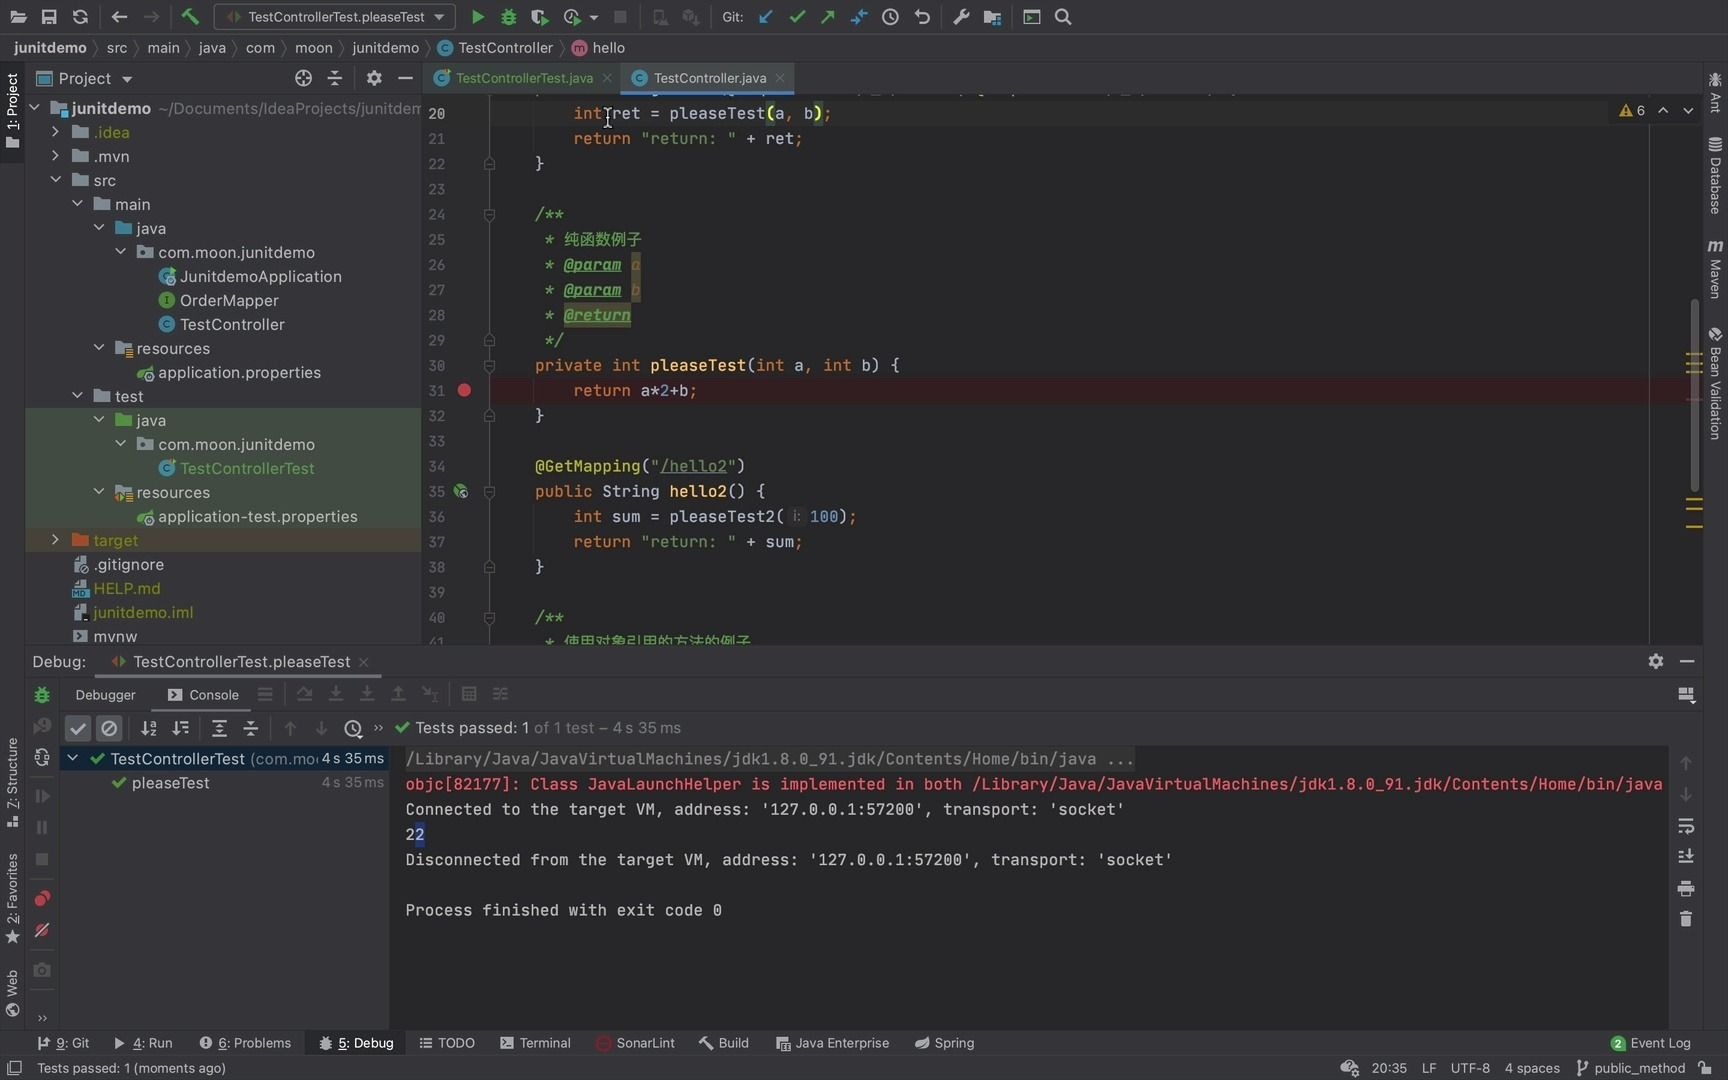The image size is (1728, 1080).
Task: Synchronize files with reload icon
Action: [x=80, y=17]
